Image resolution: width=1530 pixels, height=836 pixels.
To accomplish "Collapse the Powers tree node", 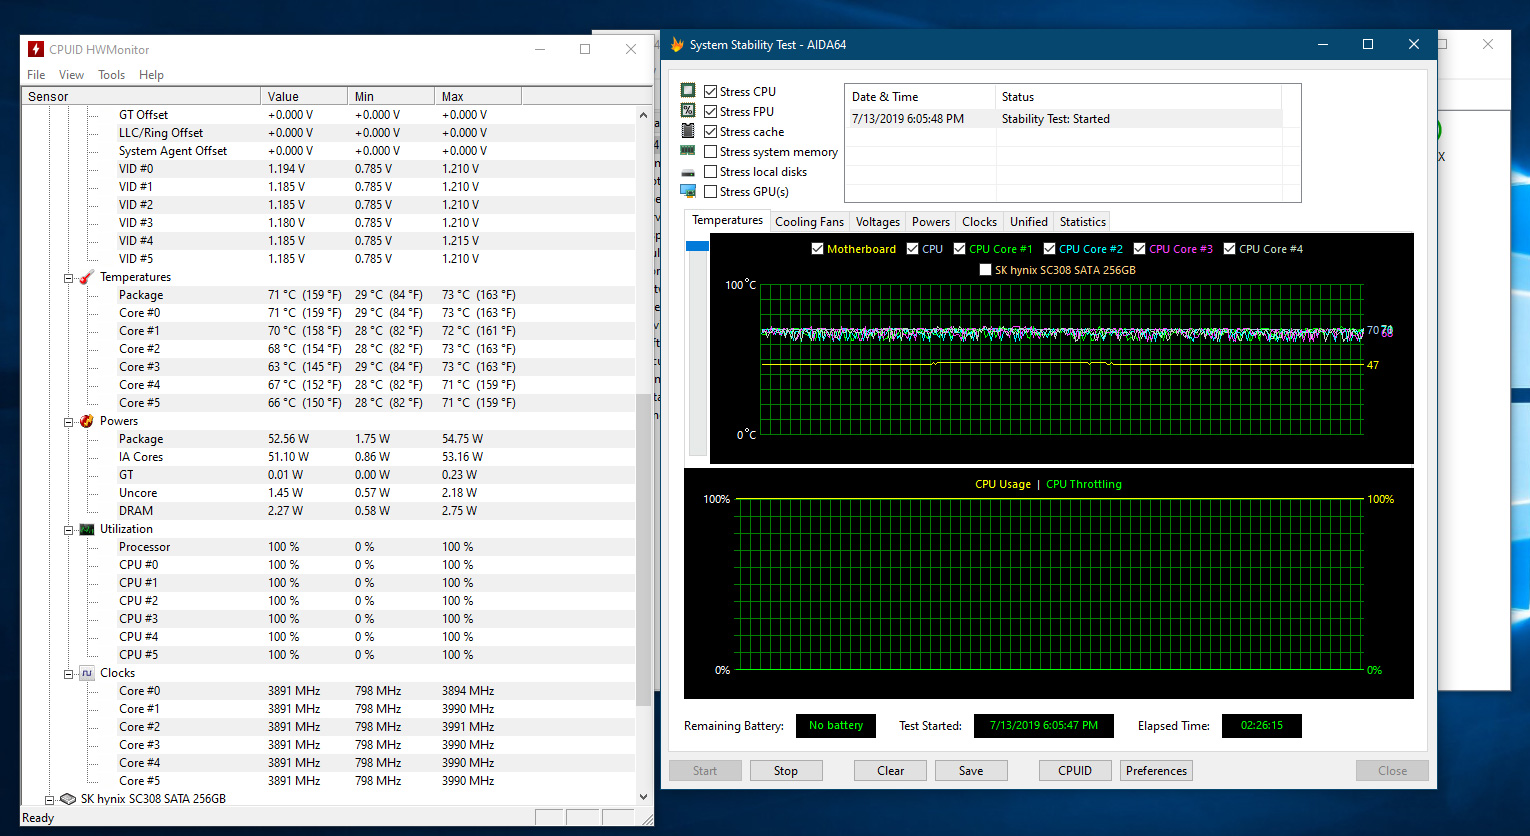I will tap(69, 422).
